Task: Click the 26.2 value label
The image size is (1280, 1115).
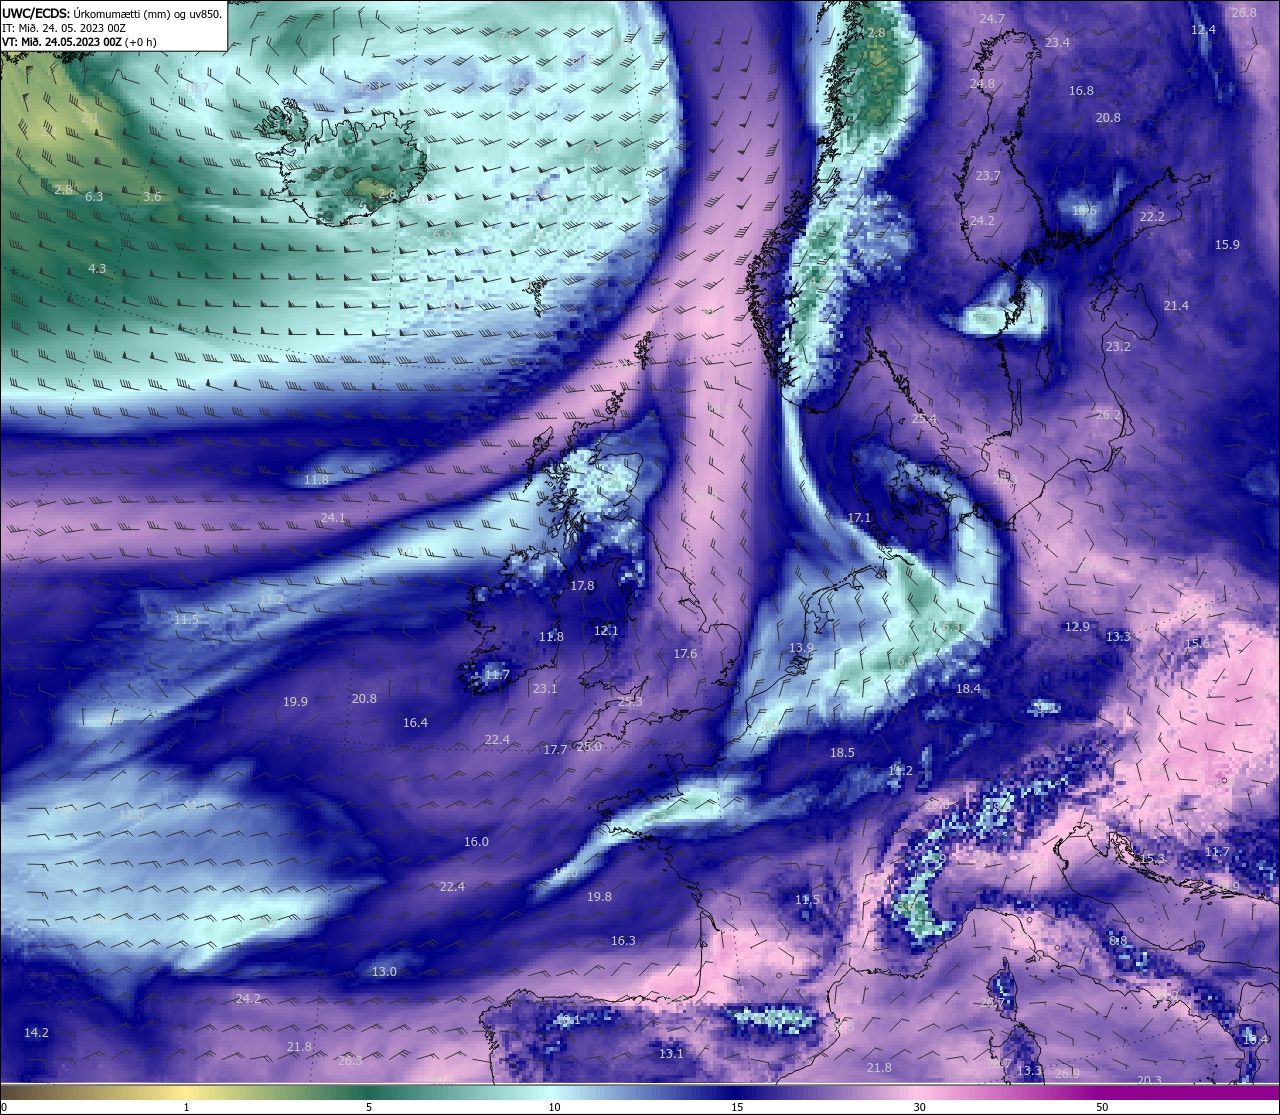Action: [1108, 415]
